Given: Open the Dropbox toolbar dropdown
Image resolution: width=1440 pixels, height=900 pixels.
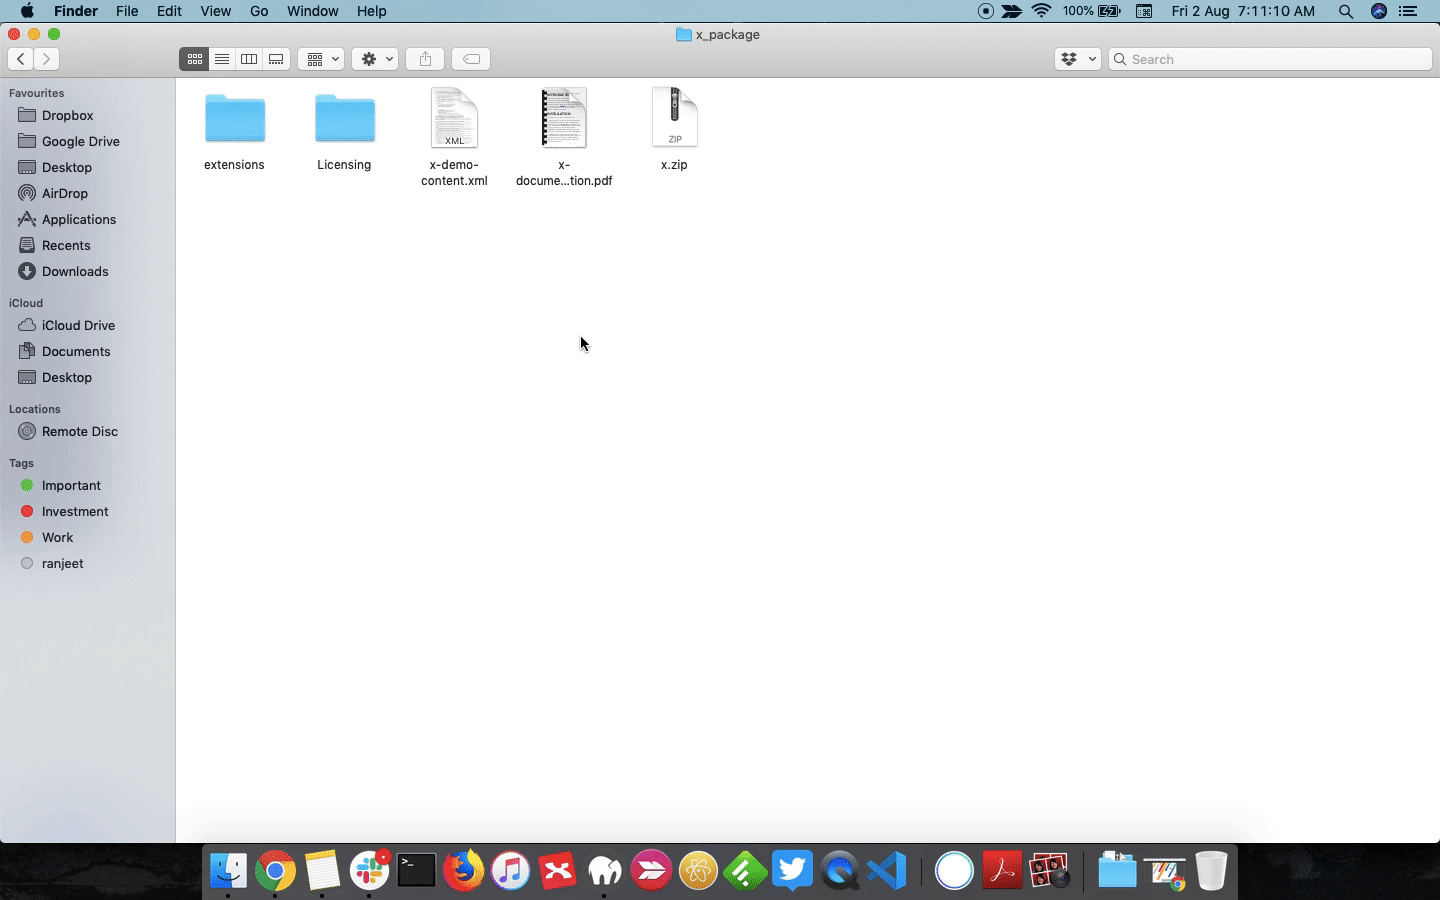Looking at the screenshot, I should pos(1077,59).
